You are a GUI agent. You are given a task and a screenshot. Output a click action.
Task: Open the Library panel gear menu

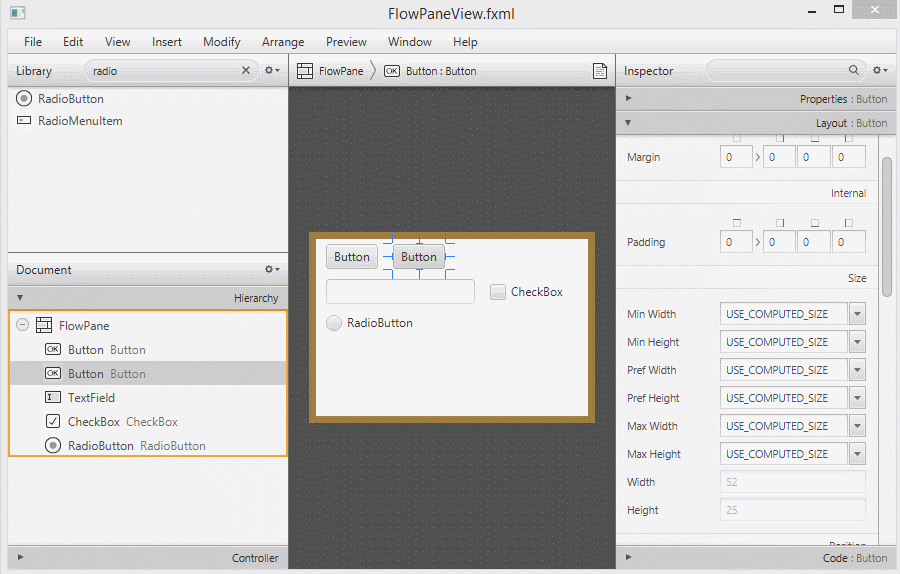point(271,71)
